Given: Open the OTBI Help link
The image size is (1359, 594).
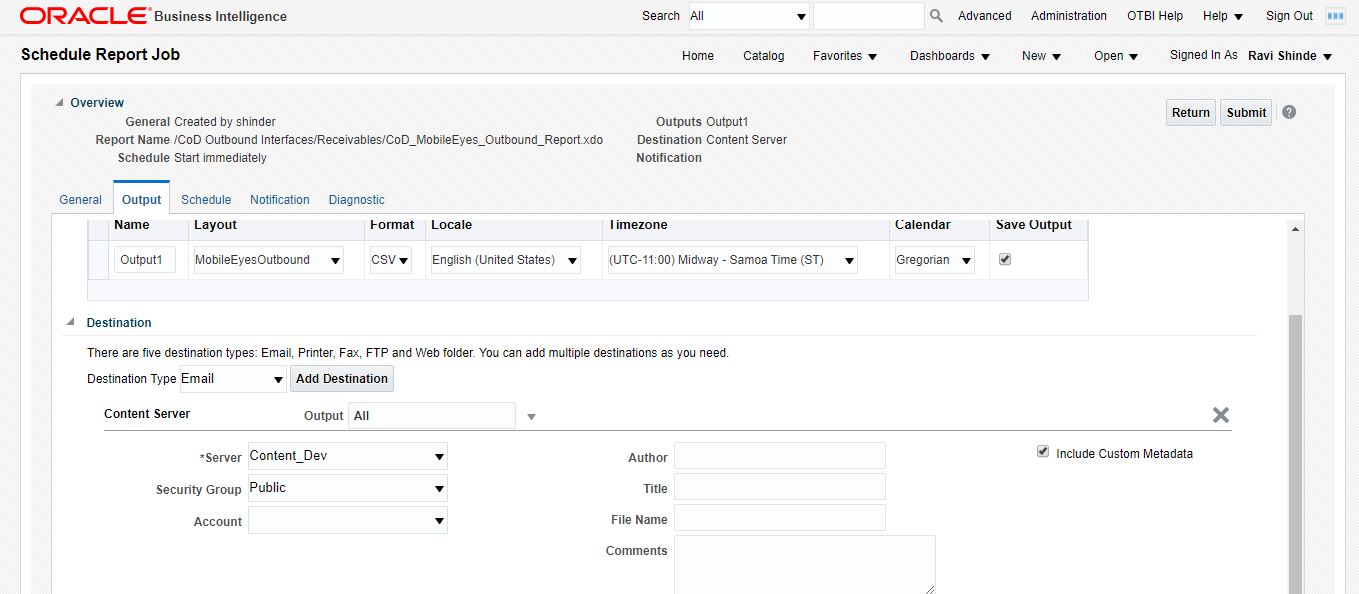Looking at the screenshot, I should pyautogui.click(x=1155, y=16).
